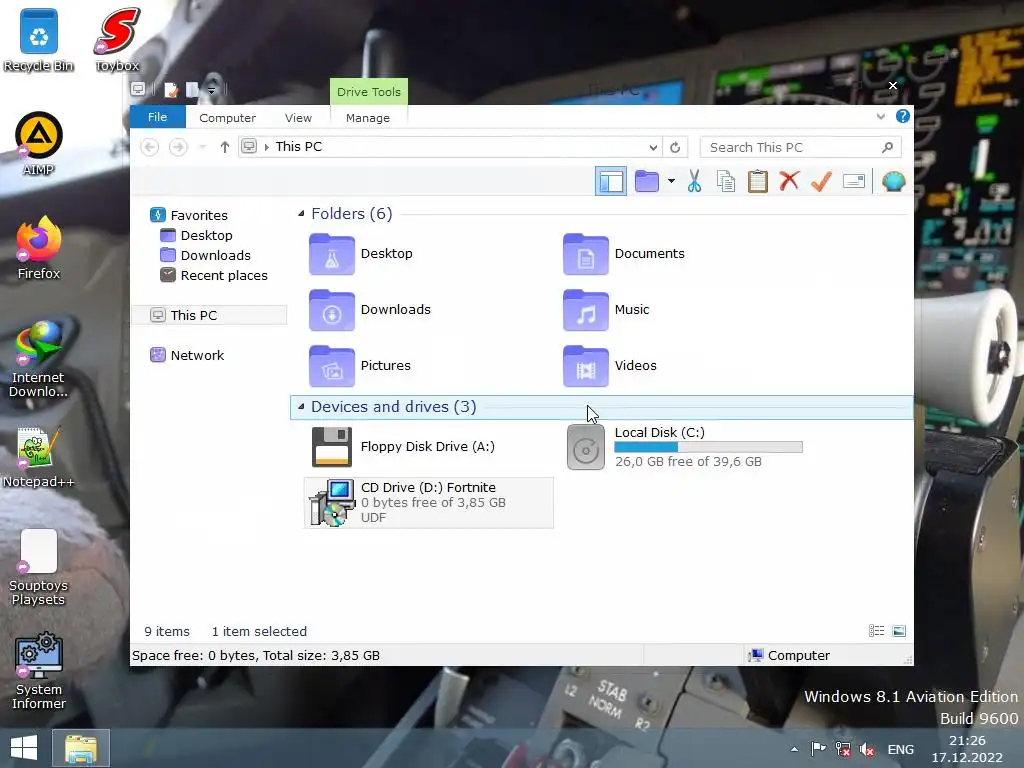Image resolution: width=1024 pixels, height=768 pixels.
Task: Select the Desktop folder in main pane
Action: pos(361,253)
